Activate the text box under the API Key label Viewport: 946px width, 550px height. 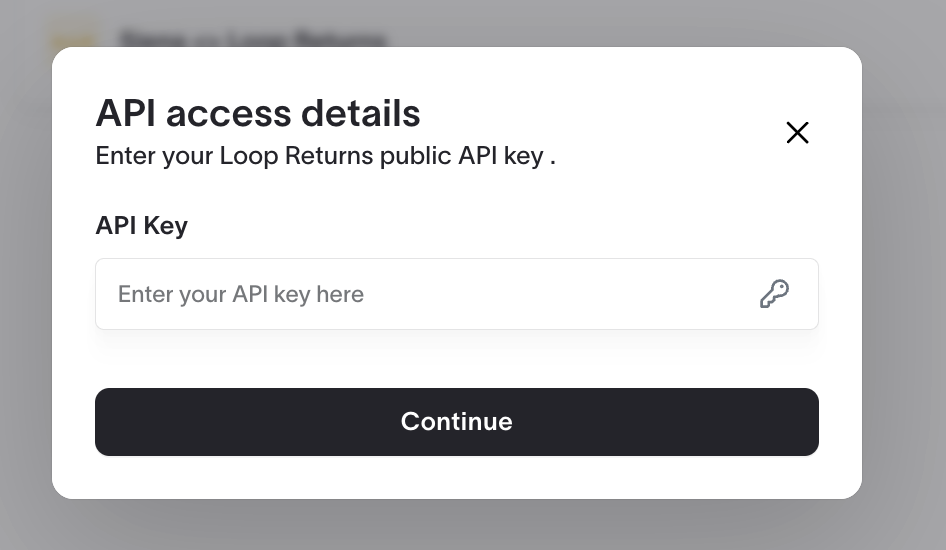coord(457,294)
